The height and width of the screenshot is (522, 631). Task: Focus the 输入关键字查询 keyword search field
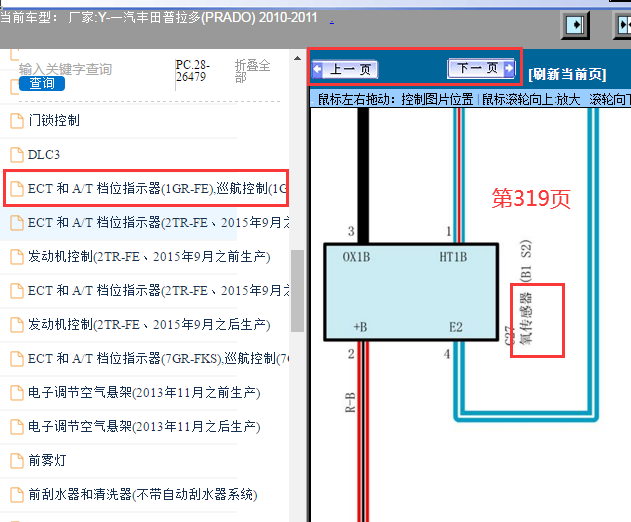pos(66,69)
